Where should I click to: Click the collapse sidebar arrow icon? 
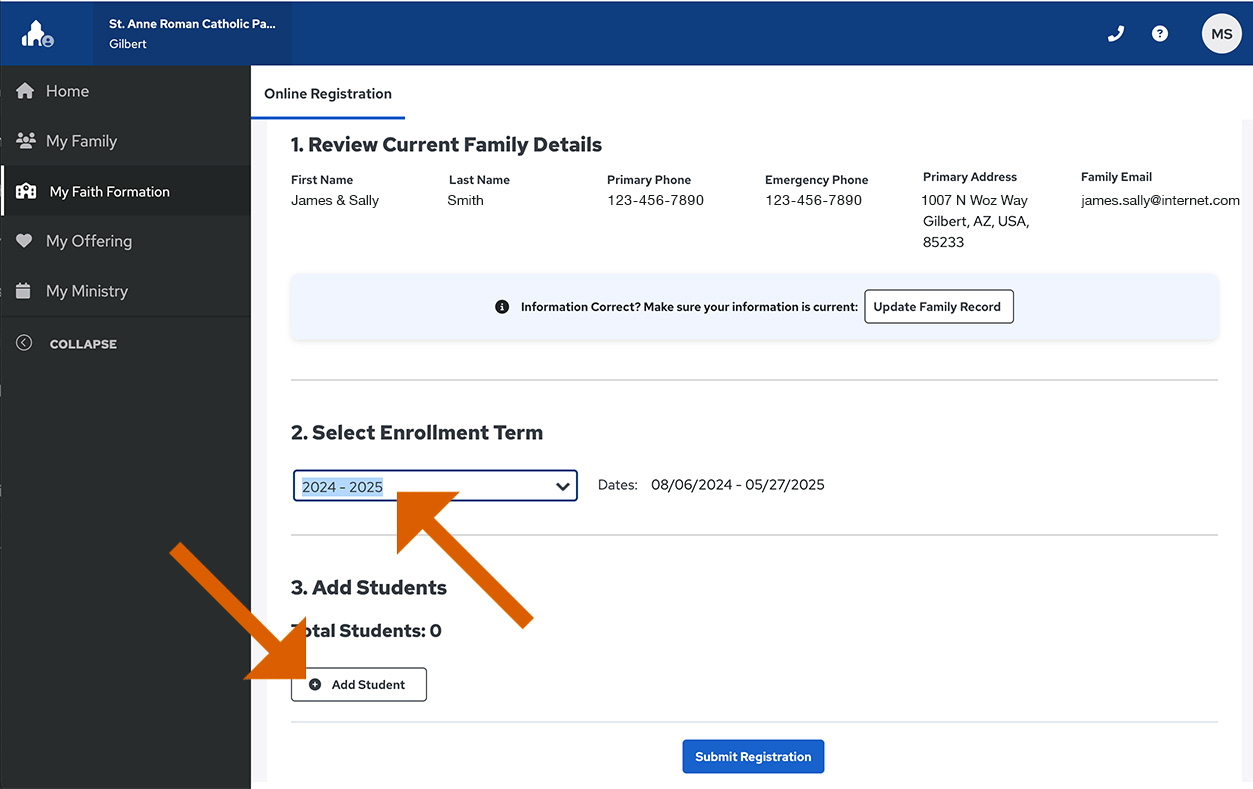[25, 343]
